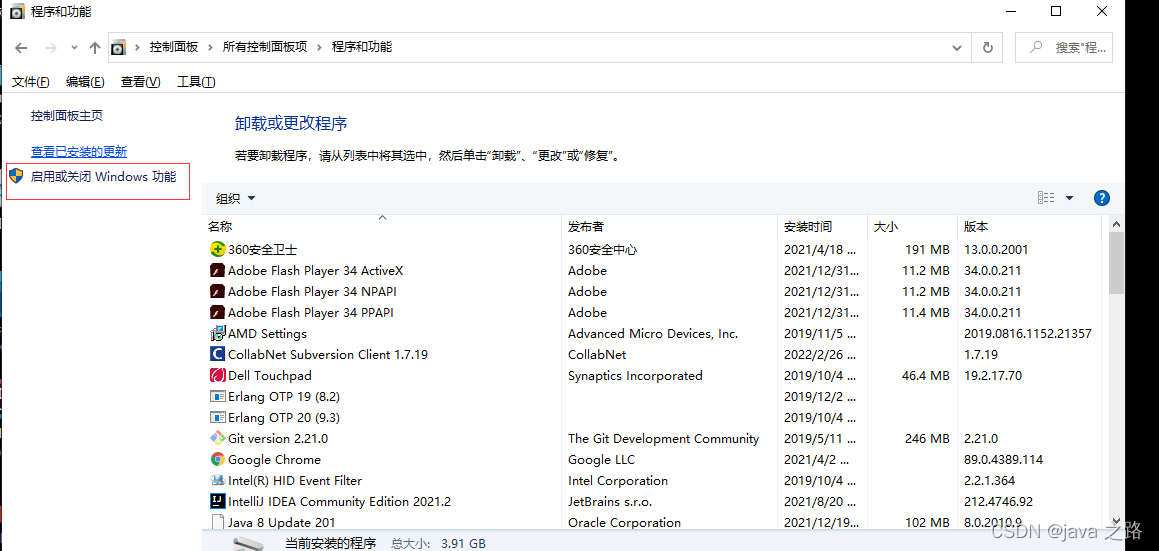Image resolution: width=1159 pixels, height=551 pixels.
Task: Click the Oracle Corporation publisher cell
Action: pyautogui.click(x=624, y=522)
